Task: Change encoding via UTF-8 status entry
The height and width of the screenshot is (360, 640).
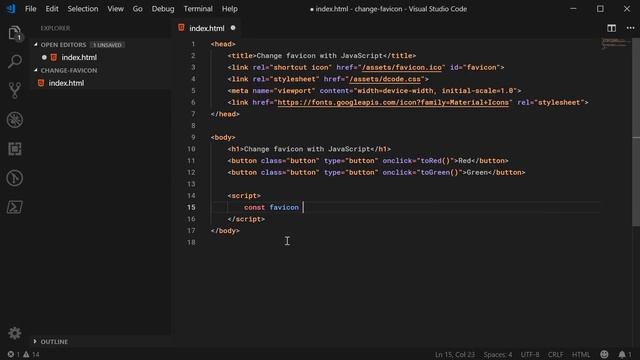Action: 530,354
